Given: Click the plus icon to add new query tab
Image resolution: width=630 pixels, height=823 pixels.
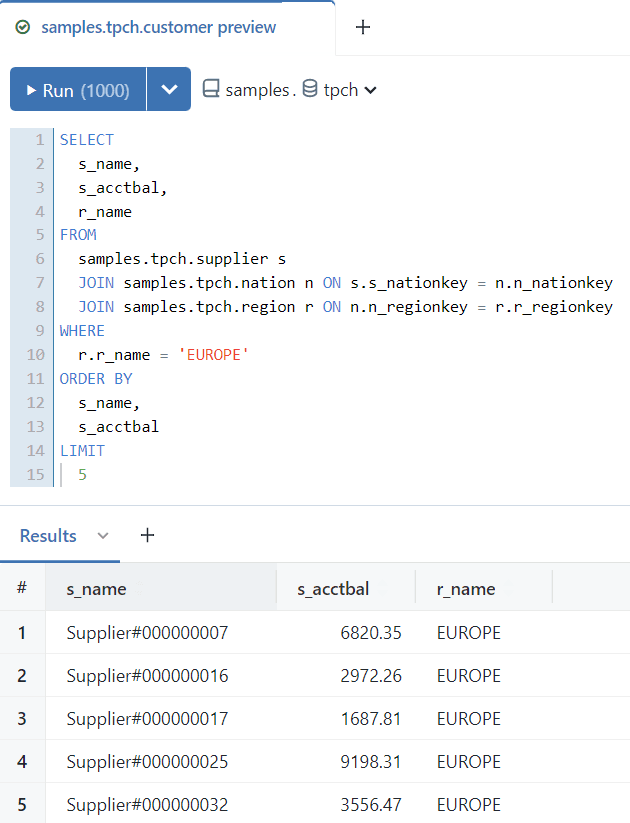Looking at the screenshot, I should click(x=363, y=28).
